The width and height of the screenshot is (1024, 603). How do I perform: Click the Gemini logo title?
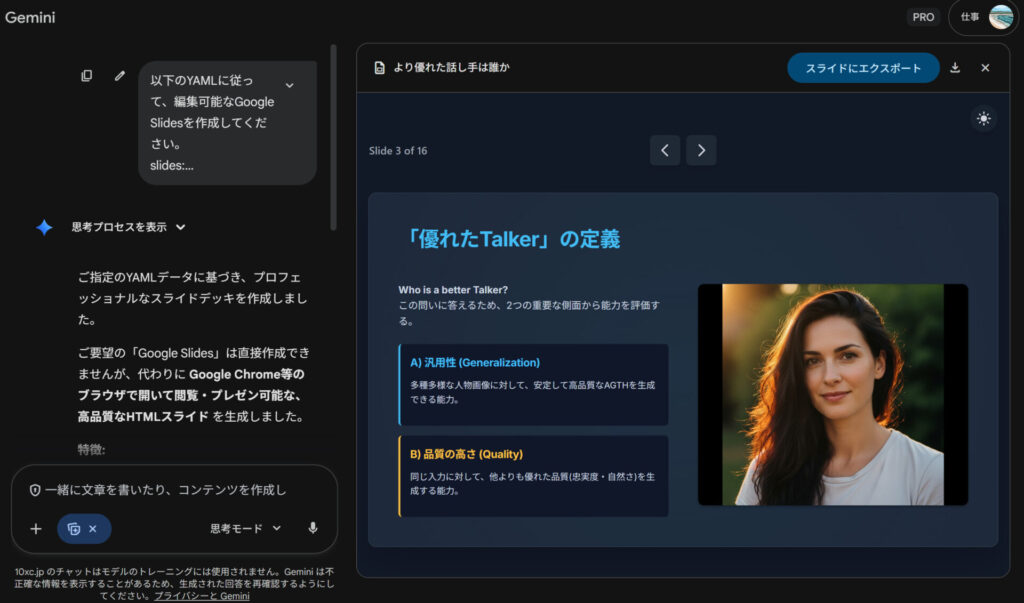pyautogui.click(x=30, y=17)
